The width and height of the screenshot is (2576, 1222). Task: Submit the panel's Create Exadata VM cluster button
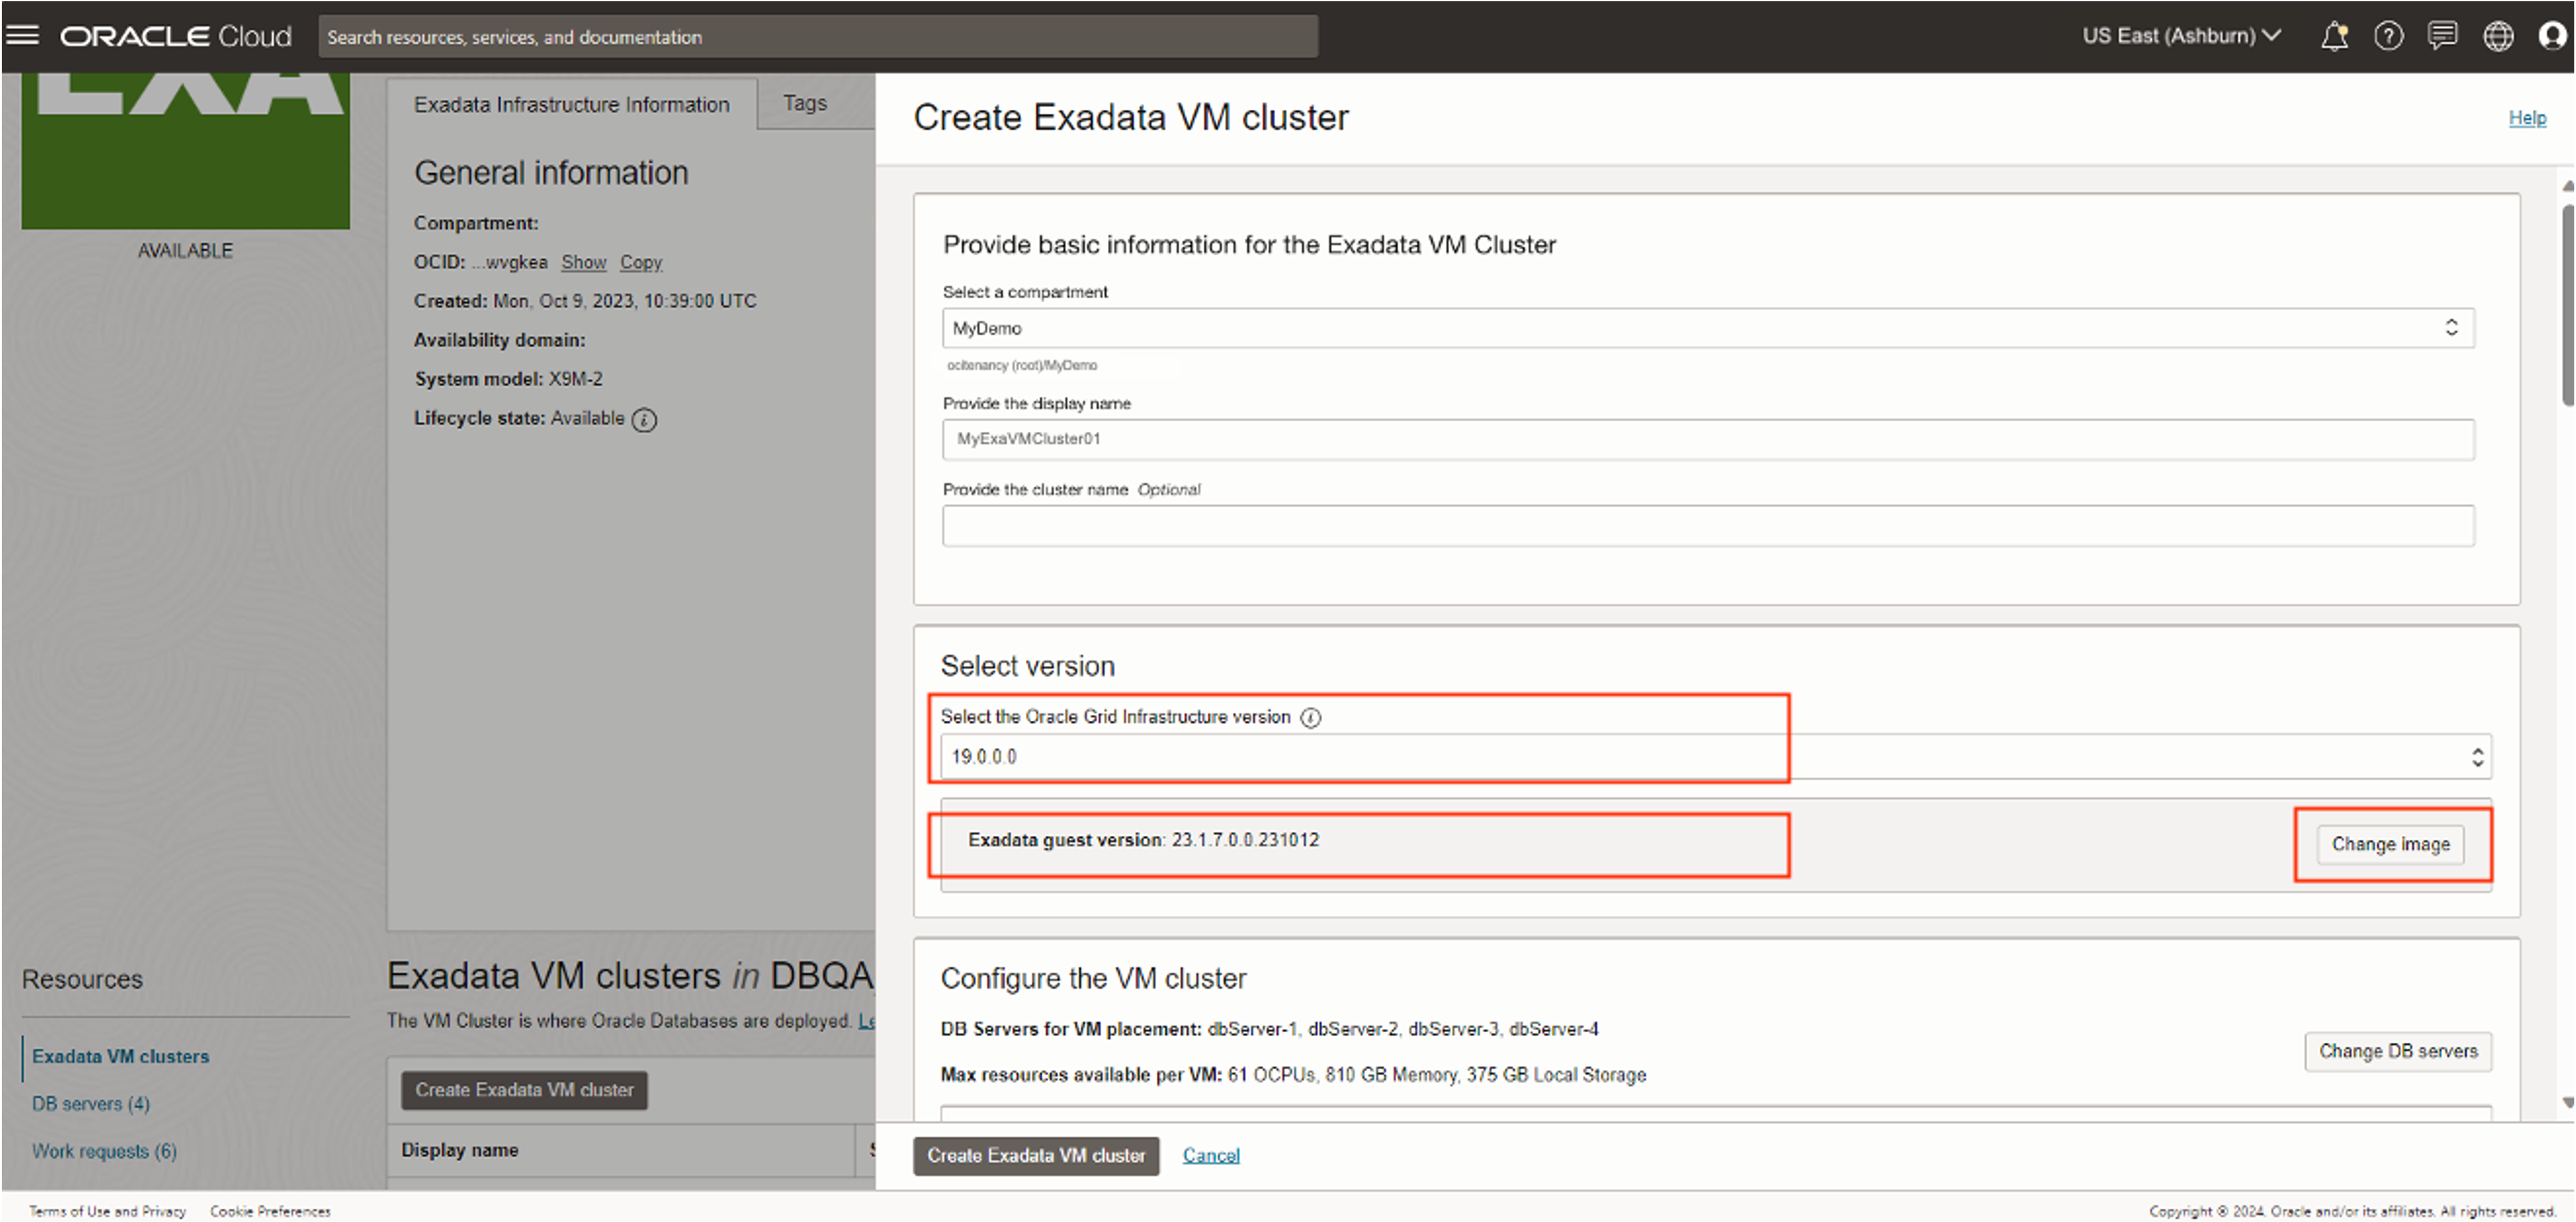(1036, 1155)
